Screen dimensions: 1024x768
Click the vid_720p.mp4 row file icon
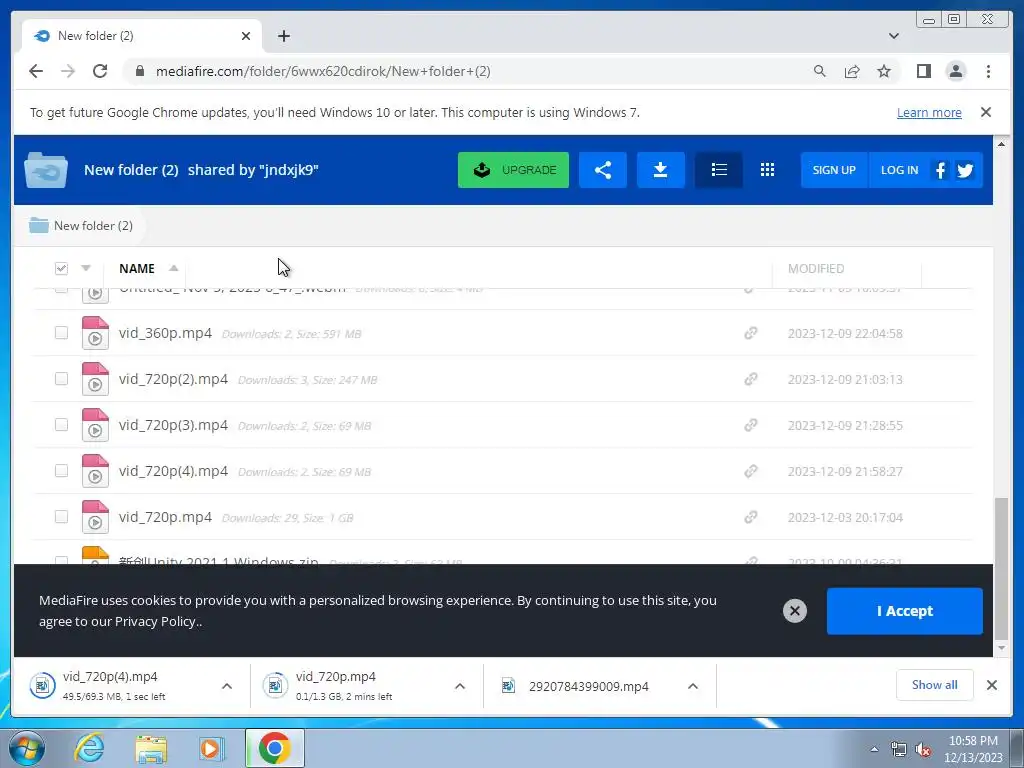(95, 517)
